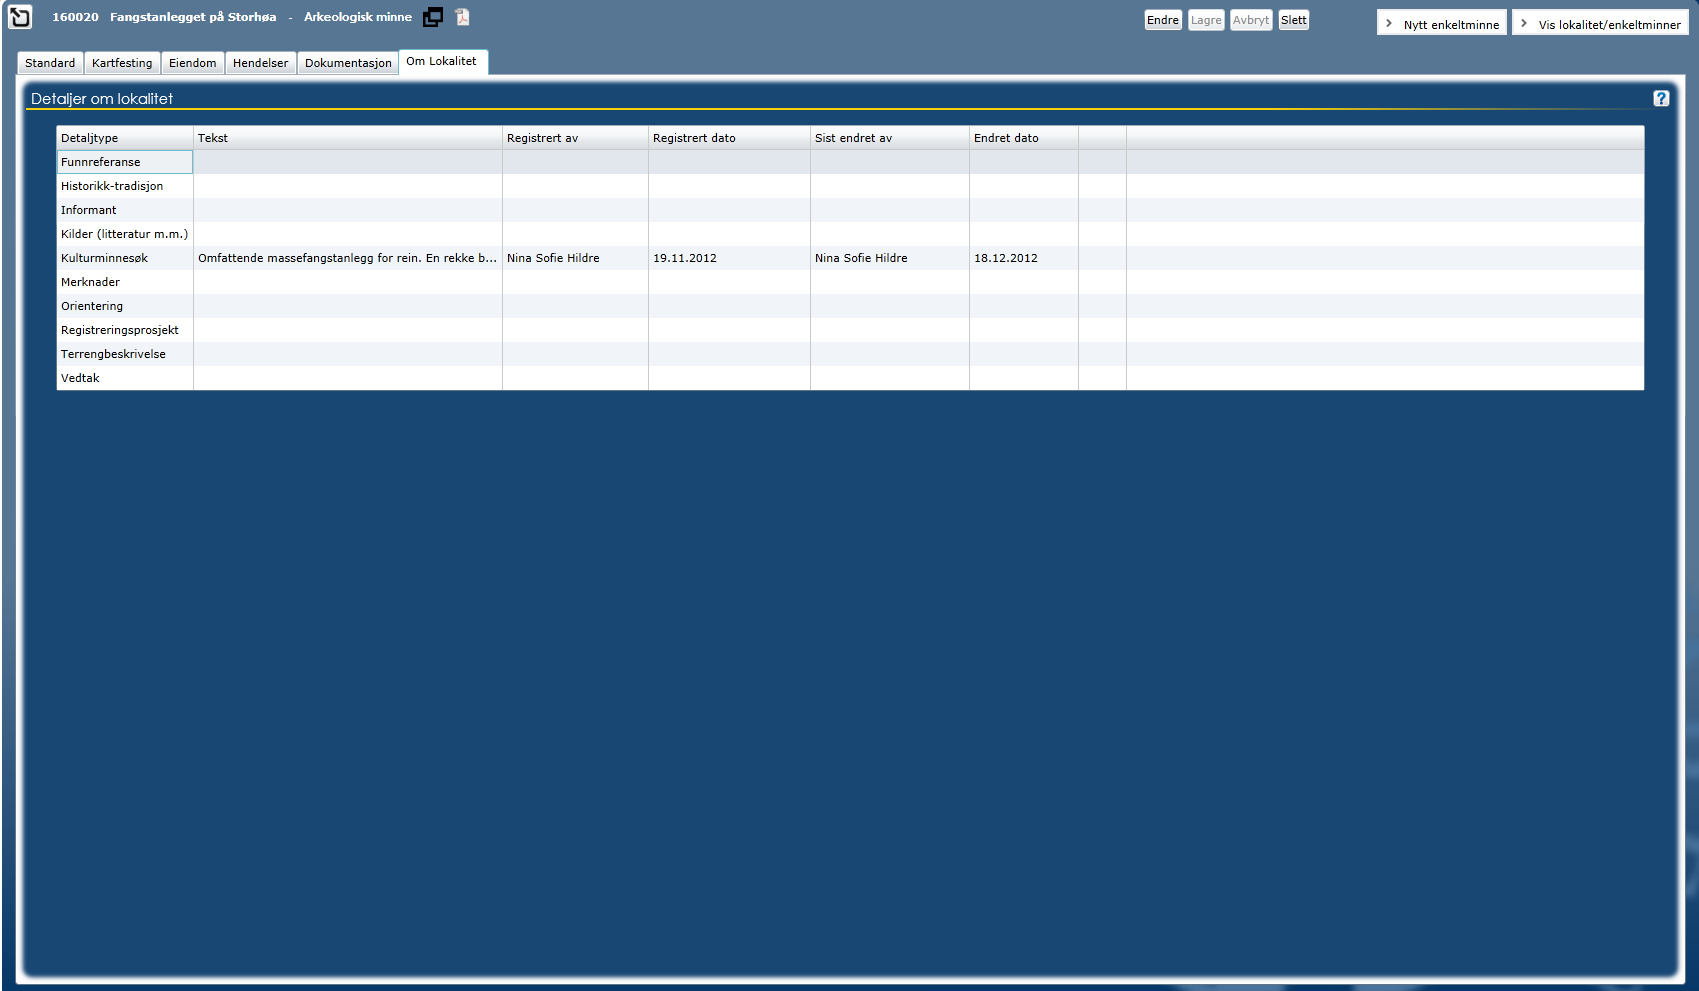
Task: Open the PDF export icon
Action: pos(462,17)
